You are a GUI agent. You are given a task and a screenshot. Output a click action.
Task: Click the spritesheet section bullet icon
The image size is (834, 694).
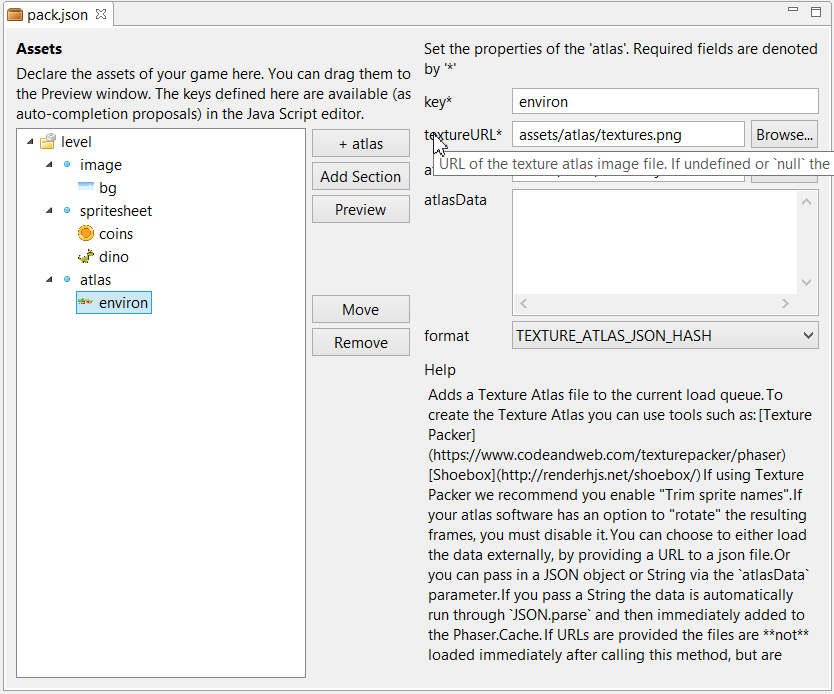tap(67, 210)
